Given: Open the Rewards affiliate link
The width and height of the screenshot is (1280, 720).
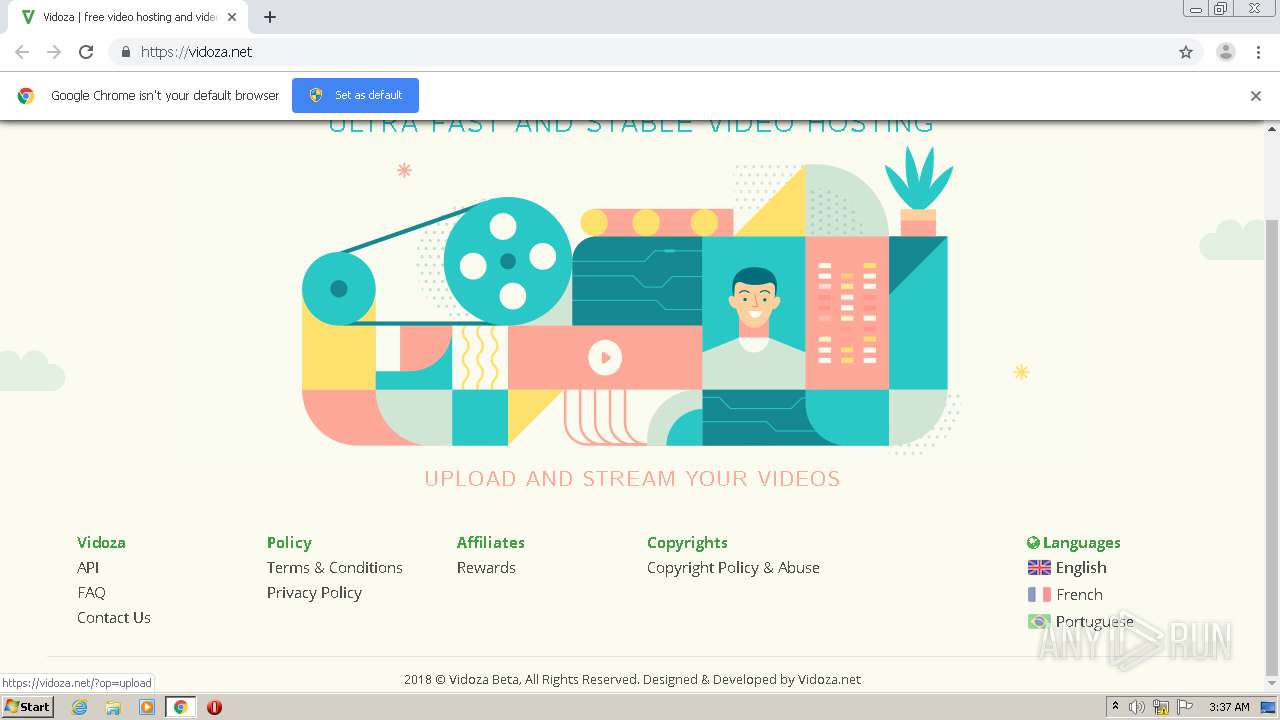Looking at the screenshot, I should [486, 567].
